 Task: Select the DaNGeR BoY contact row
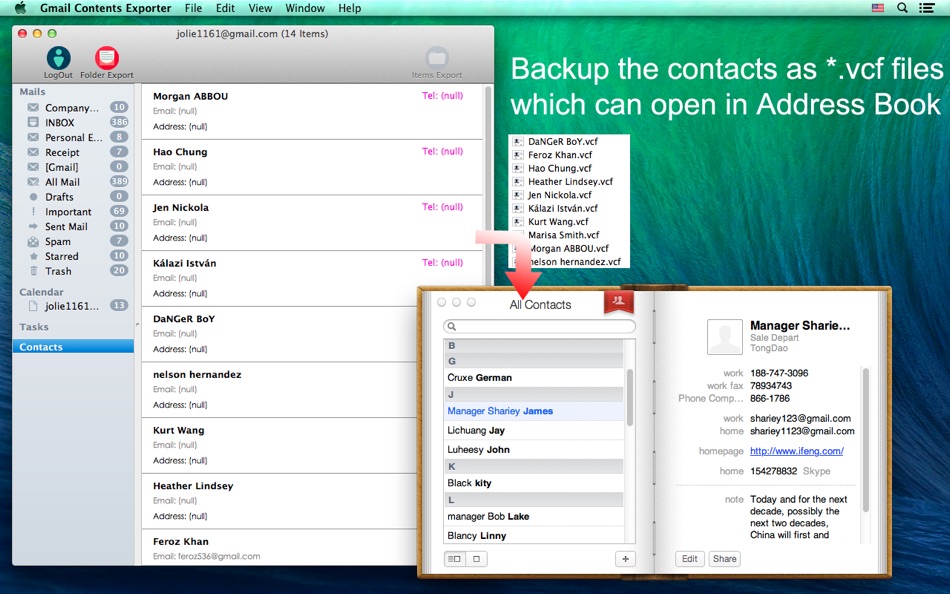[x=280, y=335]
